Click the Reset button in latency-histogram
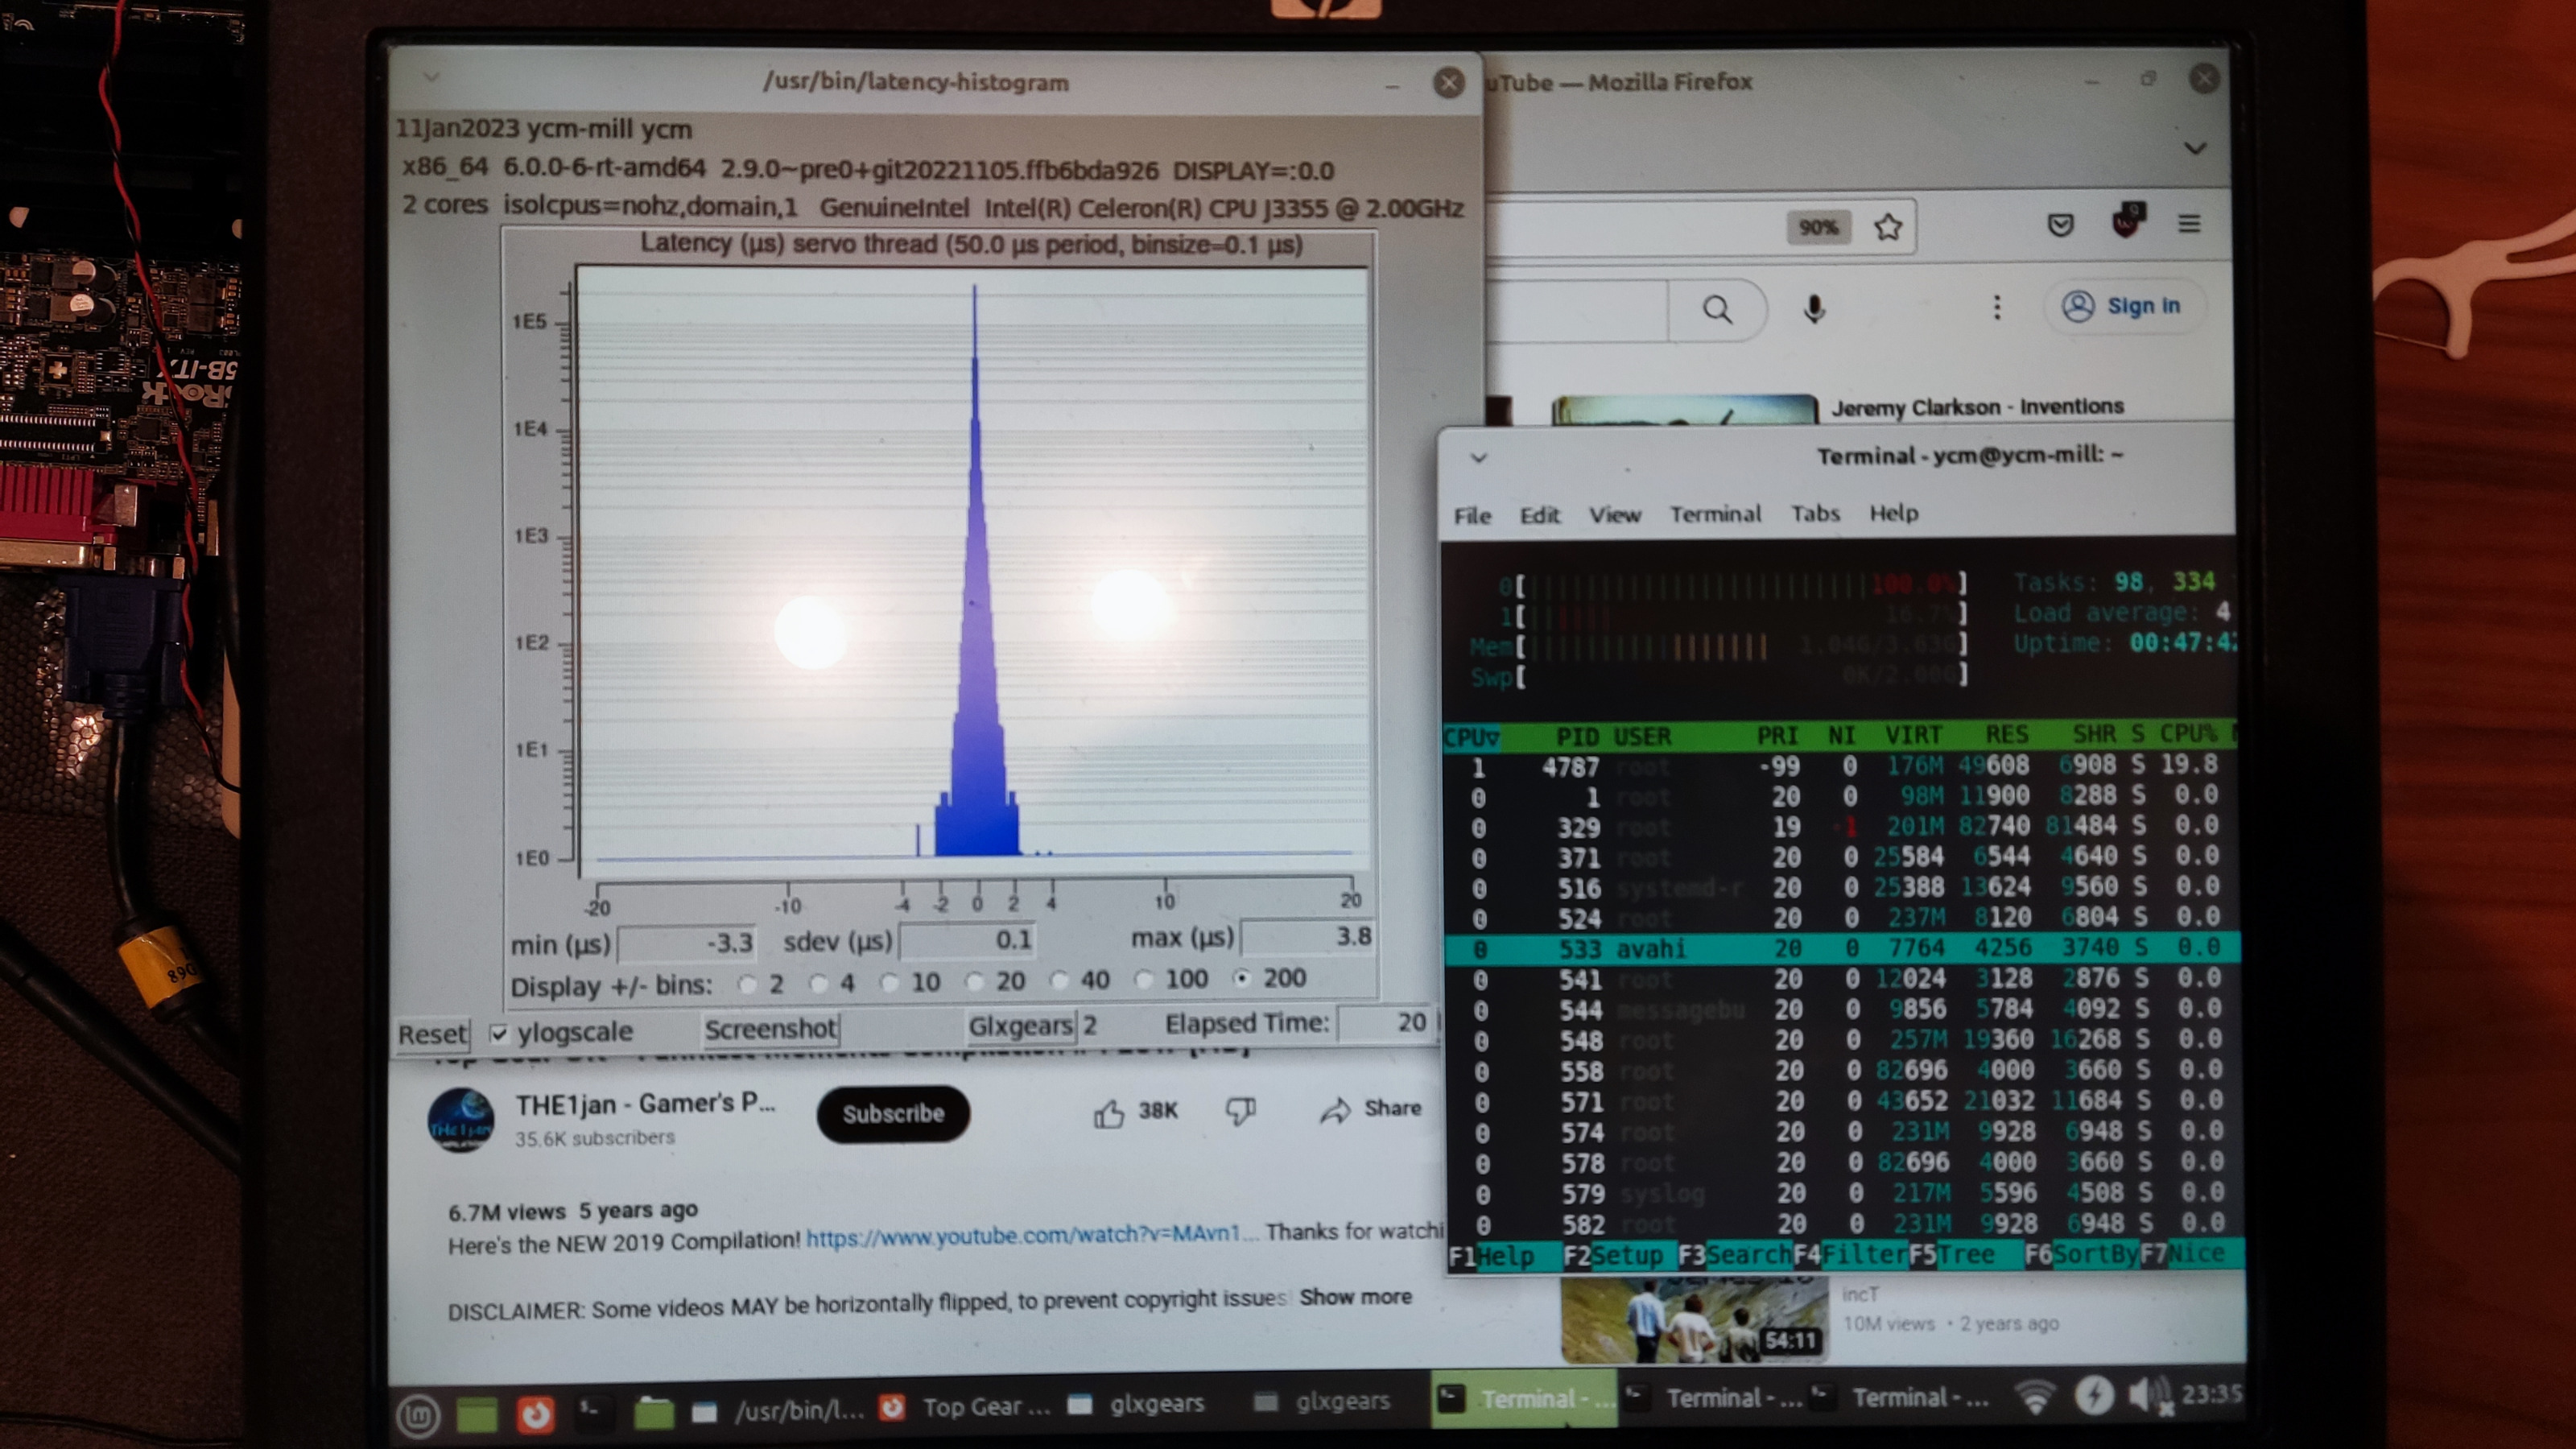Image resolution: width=2576 pixels, height=1449 pixels. pyautogui.click(x=432, y=1034)
